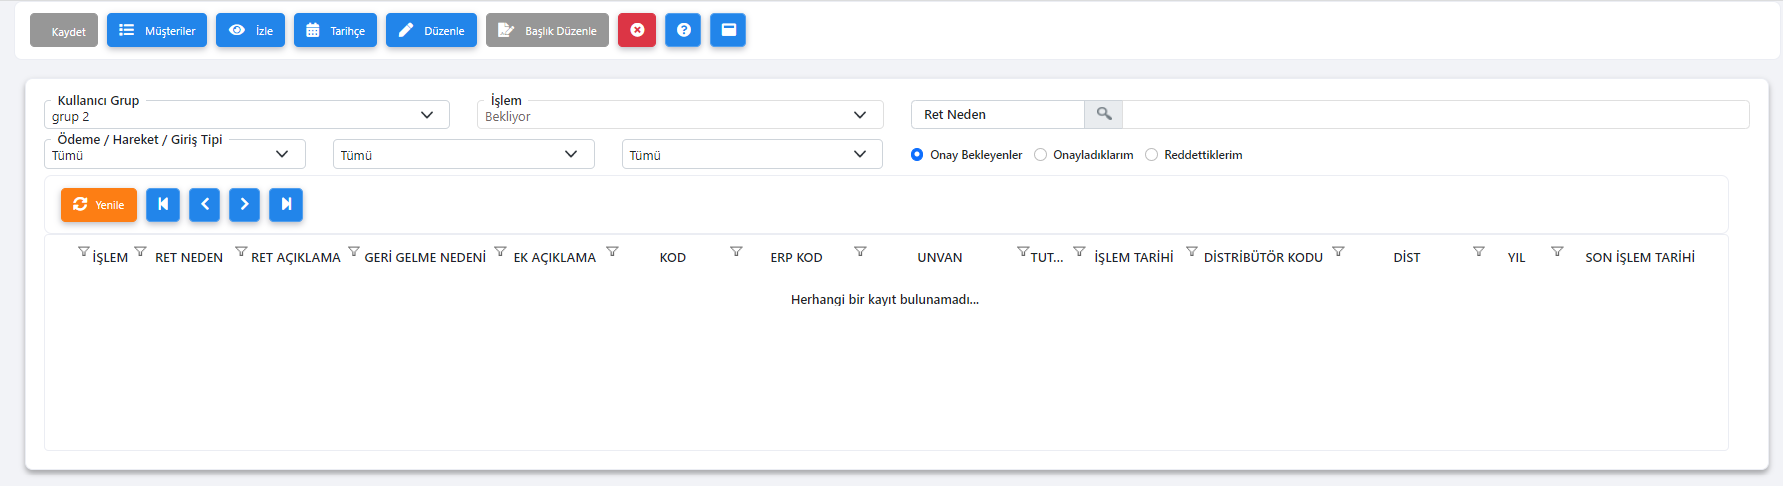1783x486 pixels.
Task: Click the Müşteriler button
Action: coord(157,30)
